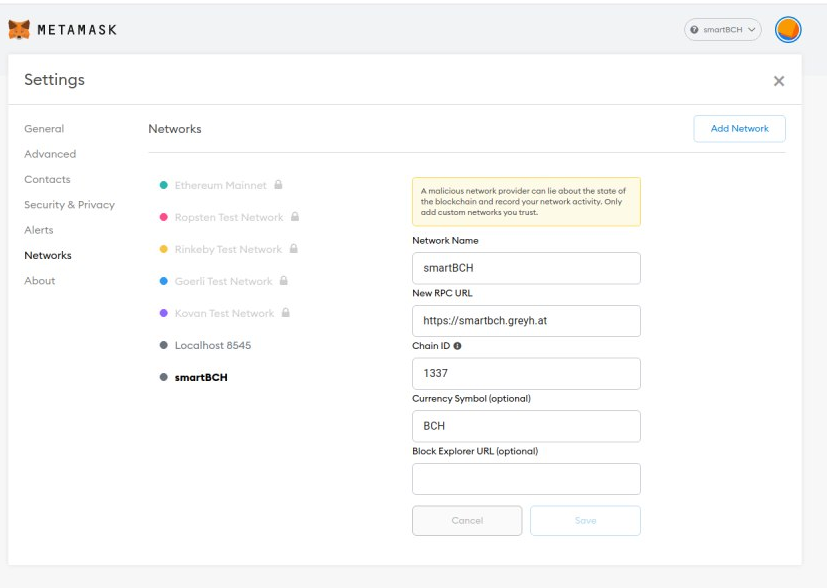Click the green dot for Ethereum Mainnet

coord(164,185)
